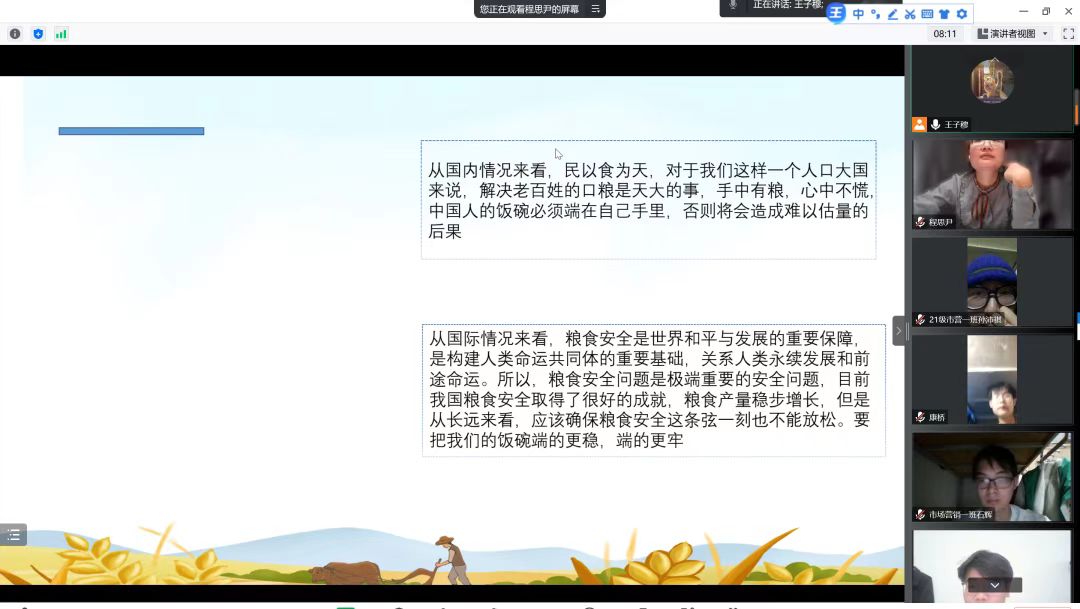Open the meeting info icon

pos(15,33)
